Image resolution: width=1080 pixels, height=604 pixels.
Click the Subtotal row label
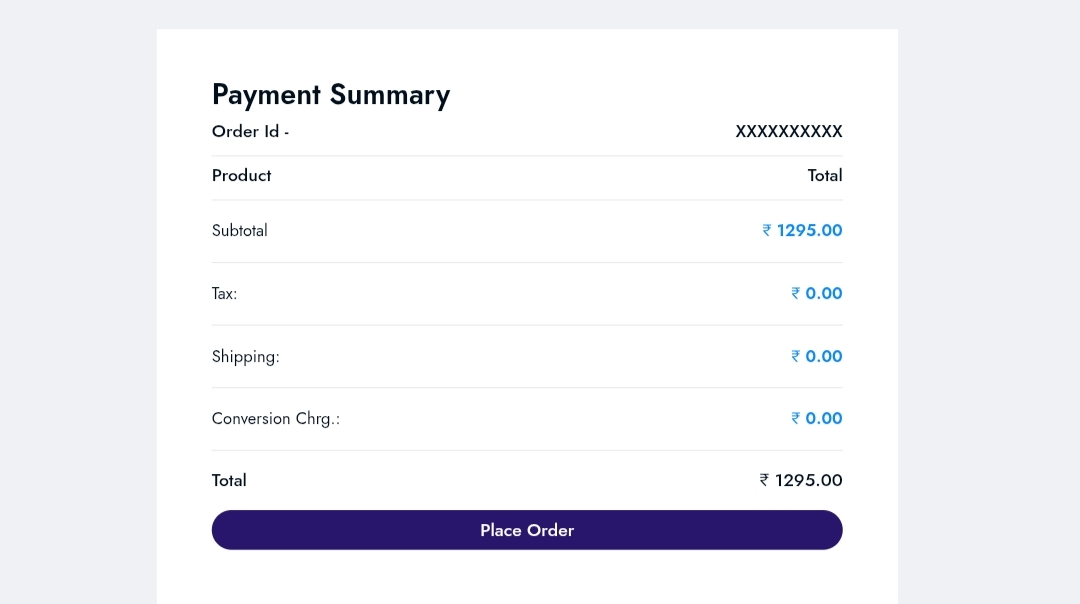[240, 230]
